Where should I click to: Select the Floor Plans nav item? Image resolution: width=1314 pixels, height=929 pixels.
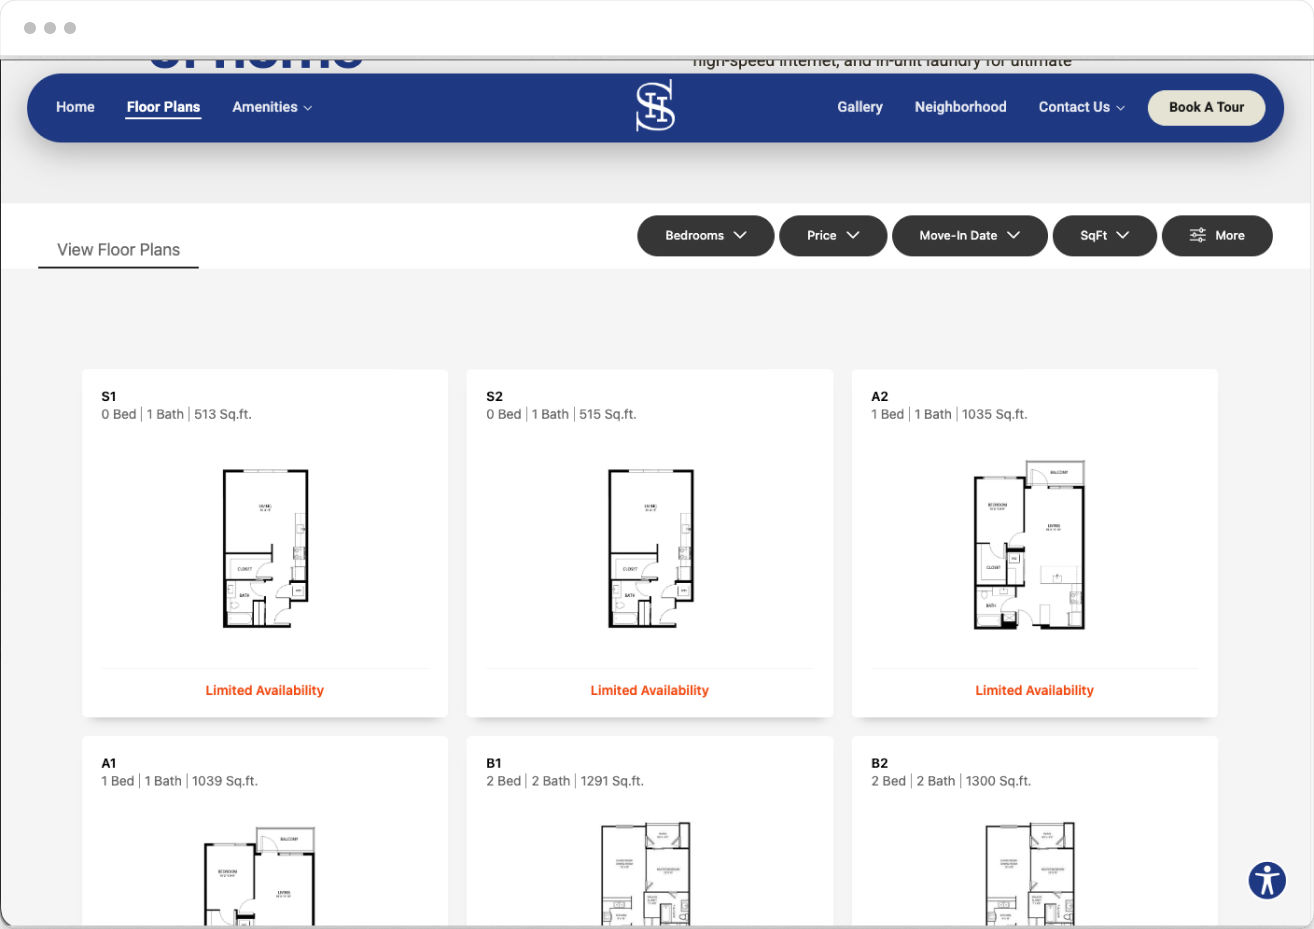click(163, 107)
